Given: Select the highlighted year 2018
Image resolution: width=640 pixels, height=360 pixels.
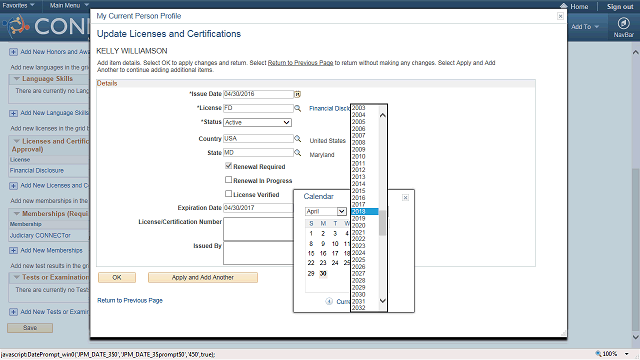Looking at the screenshot, I should (x=364, y=211).
